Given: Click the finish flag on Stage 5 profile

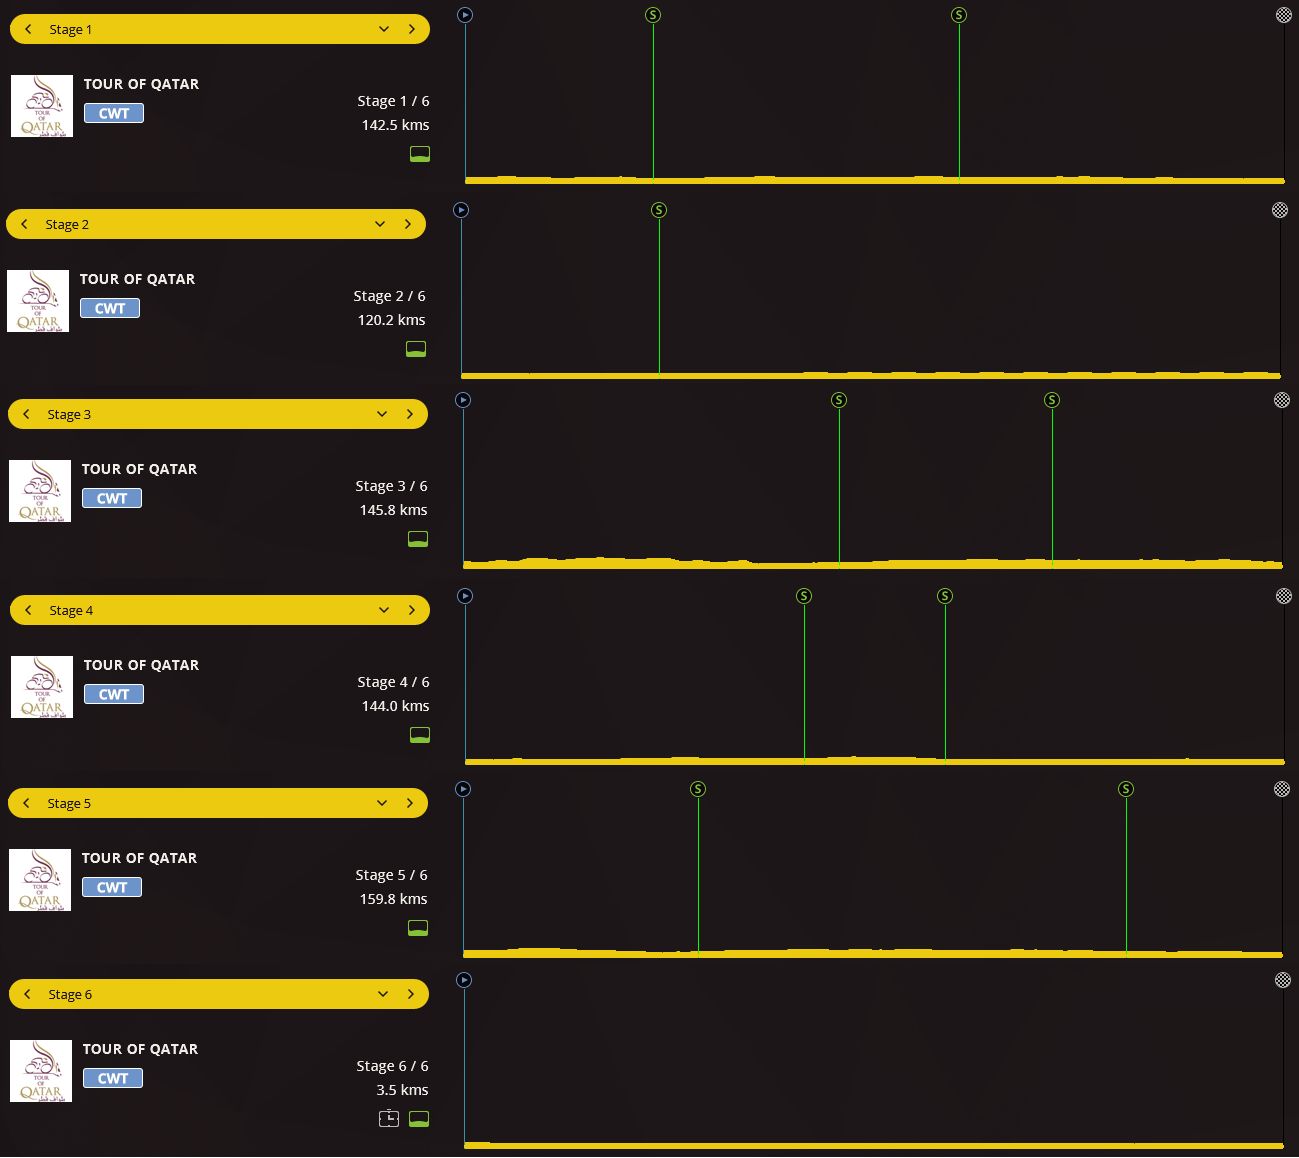Looking at the screenshot, I should pyautogui.click(x=1282, y=789).
